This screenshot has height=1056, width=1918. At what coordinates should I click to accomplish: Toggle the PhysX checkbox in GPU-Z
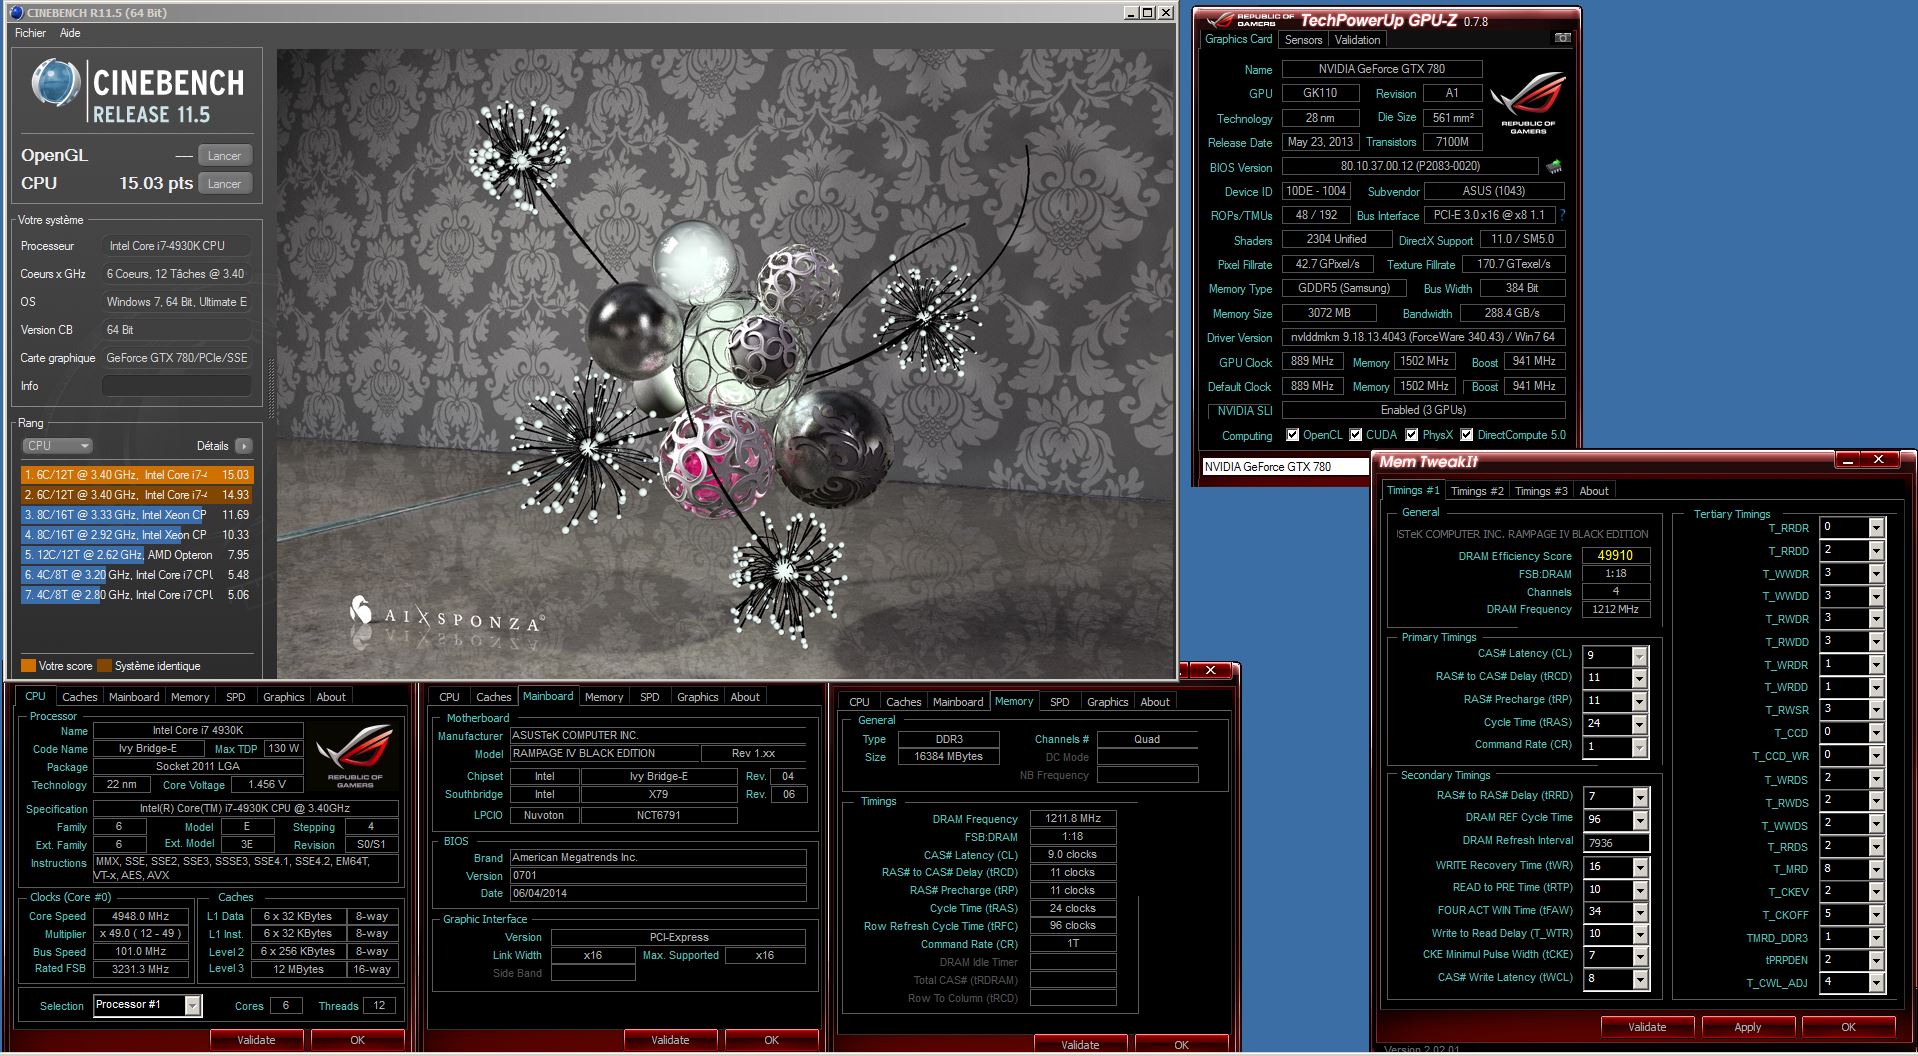coord(1412,435)
